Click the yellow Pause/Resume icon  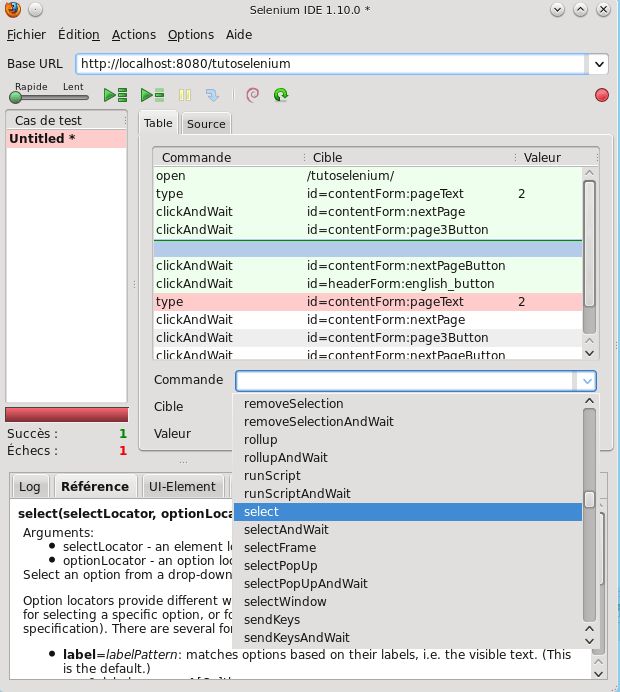(x=184, y=95)
